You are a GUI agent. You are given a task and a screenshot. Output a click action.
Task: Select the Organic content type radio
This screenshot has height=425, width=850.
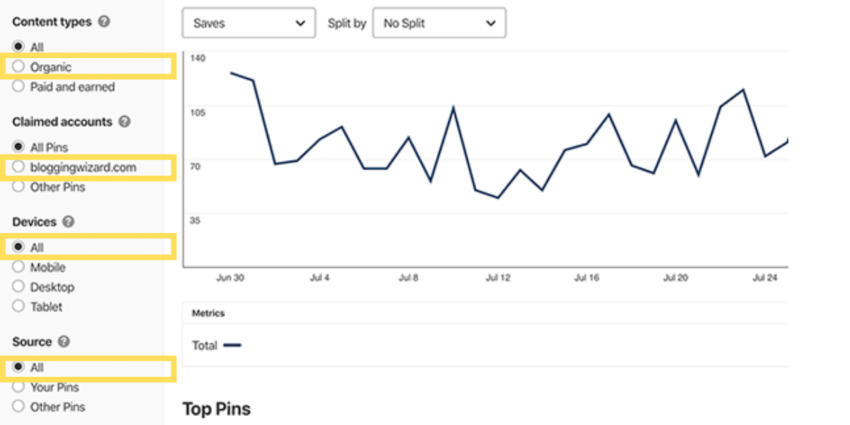(18, 67)
